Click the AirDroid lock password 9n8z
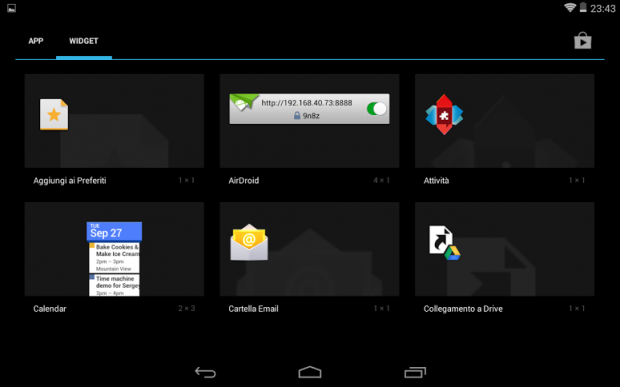Image resolution: width=620 pixels, height=387 pixels. tap(306, 116)
